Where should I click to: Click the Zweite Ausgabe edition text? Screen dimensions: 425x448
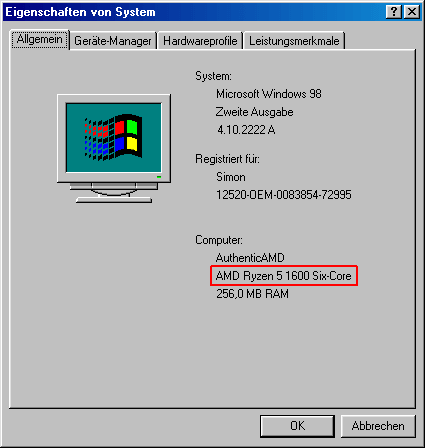pyautogui.click(x=254, y=112)
